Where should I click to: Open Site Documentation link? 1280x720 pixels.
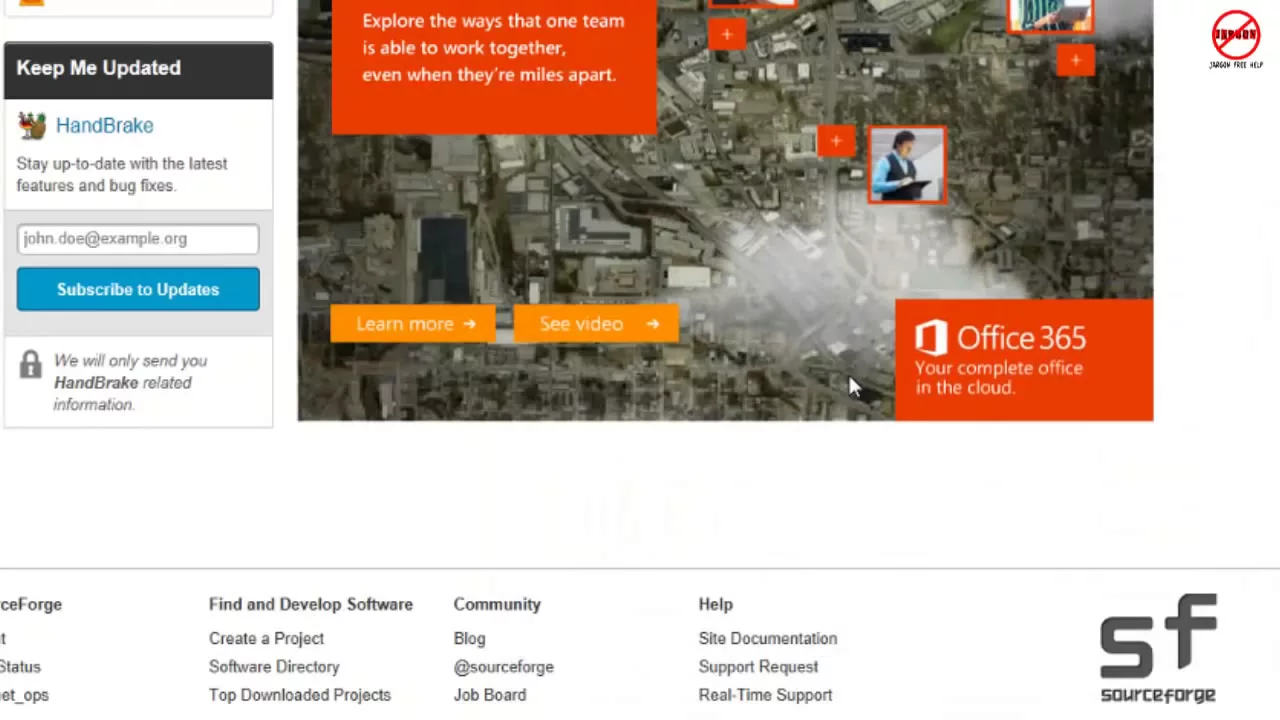tap(768, 638)
